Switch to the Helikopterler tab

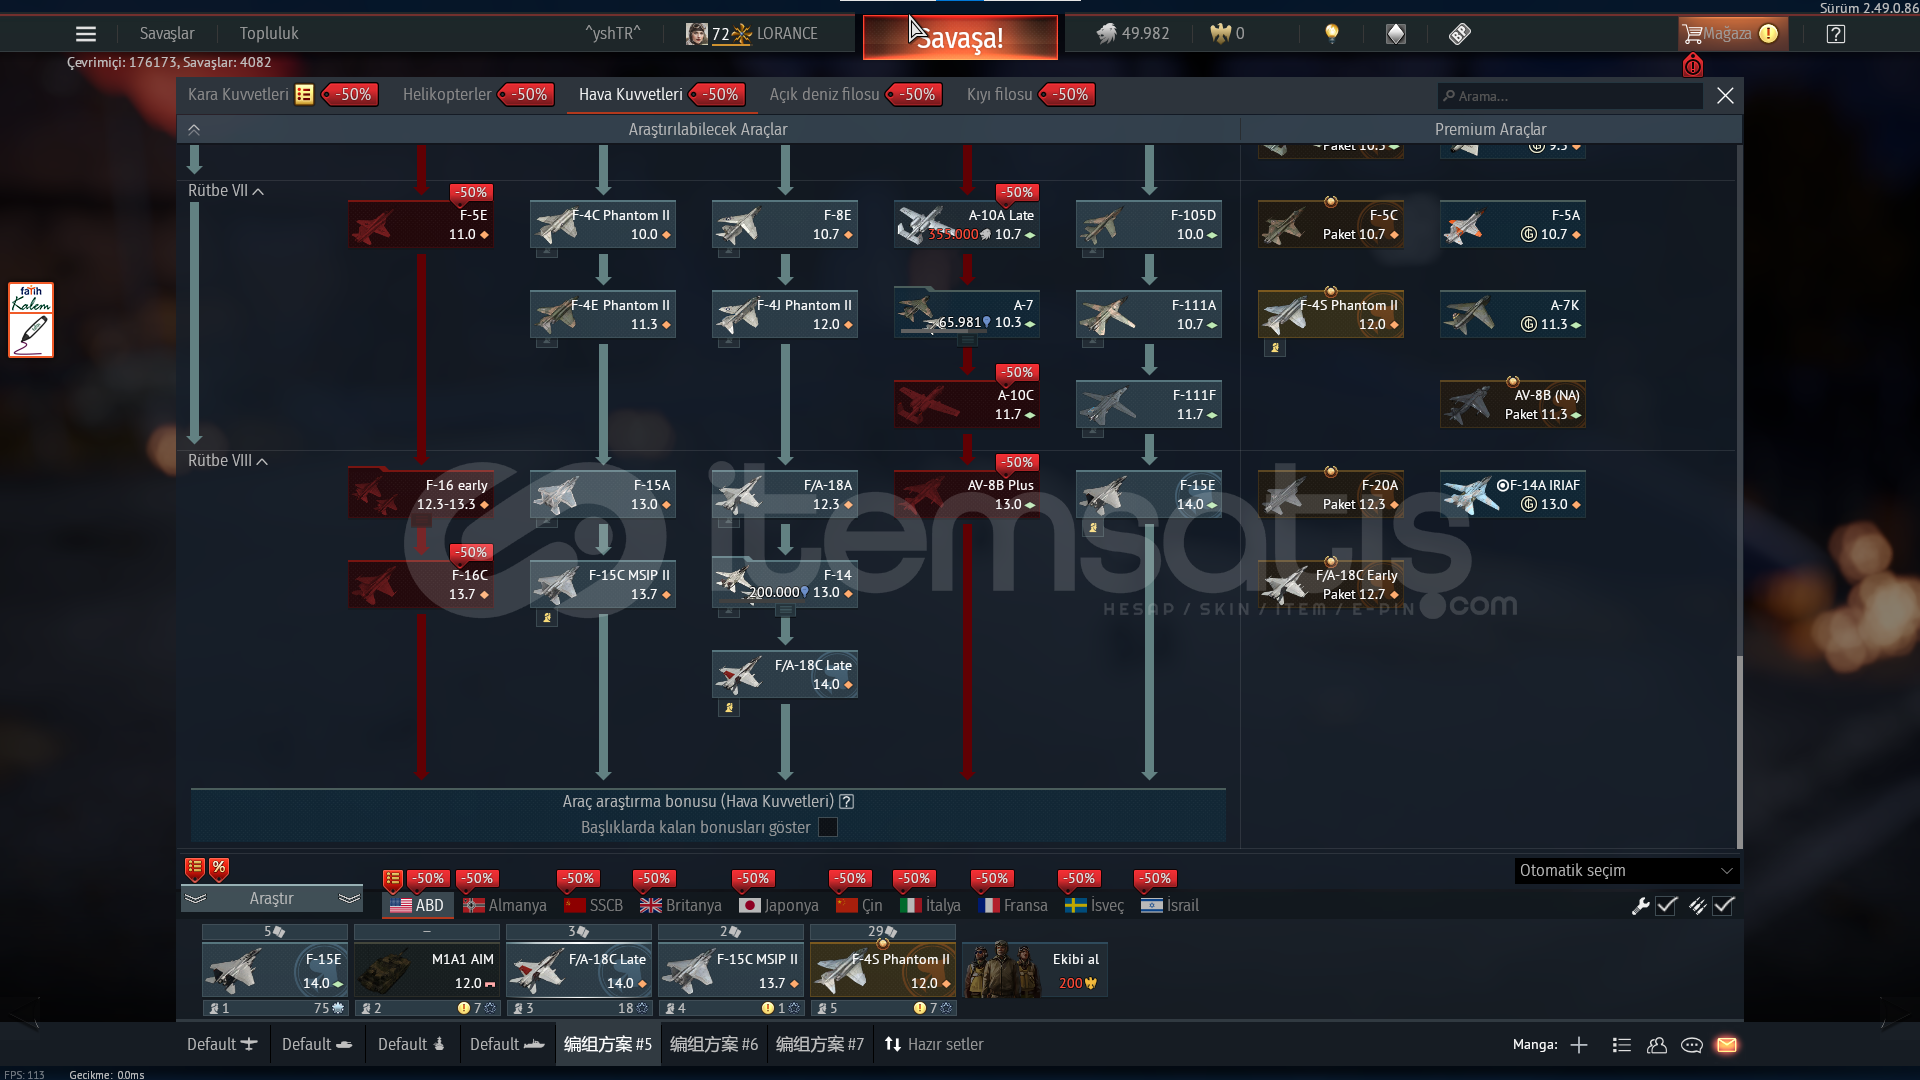click(447, 95)
